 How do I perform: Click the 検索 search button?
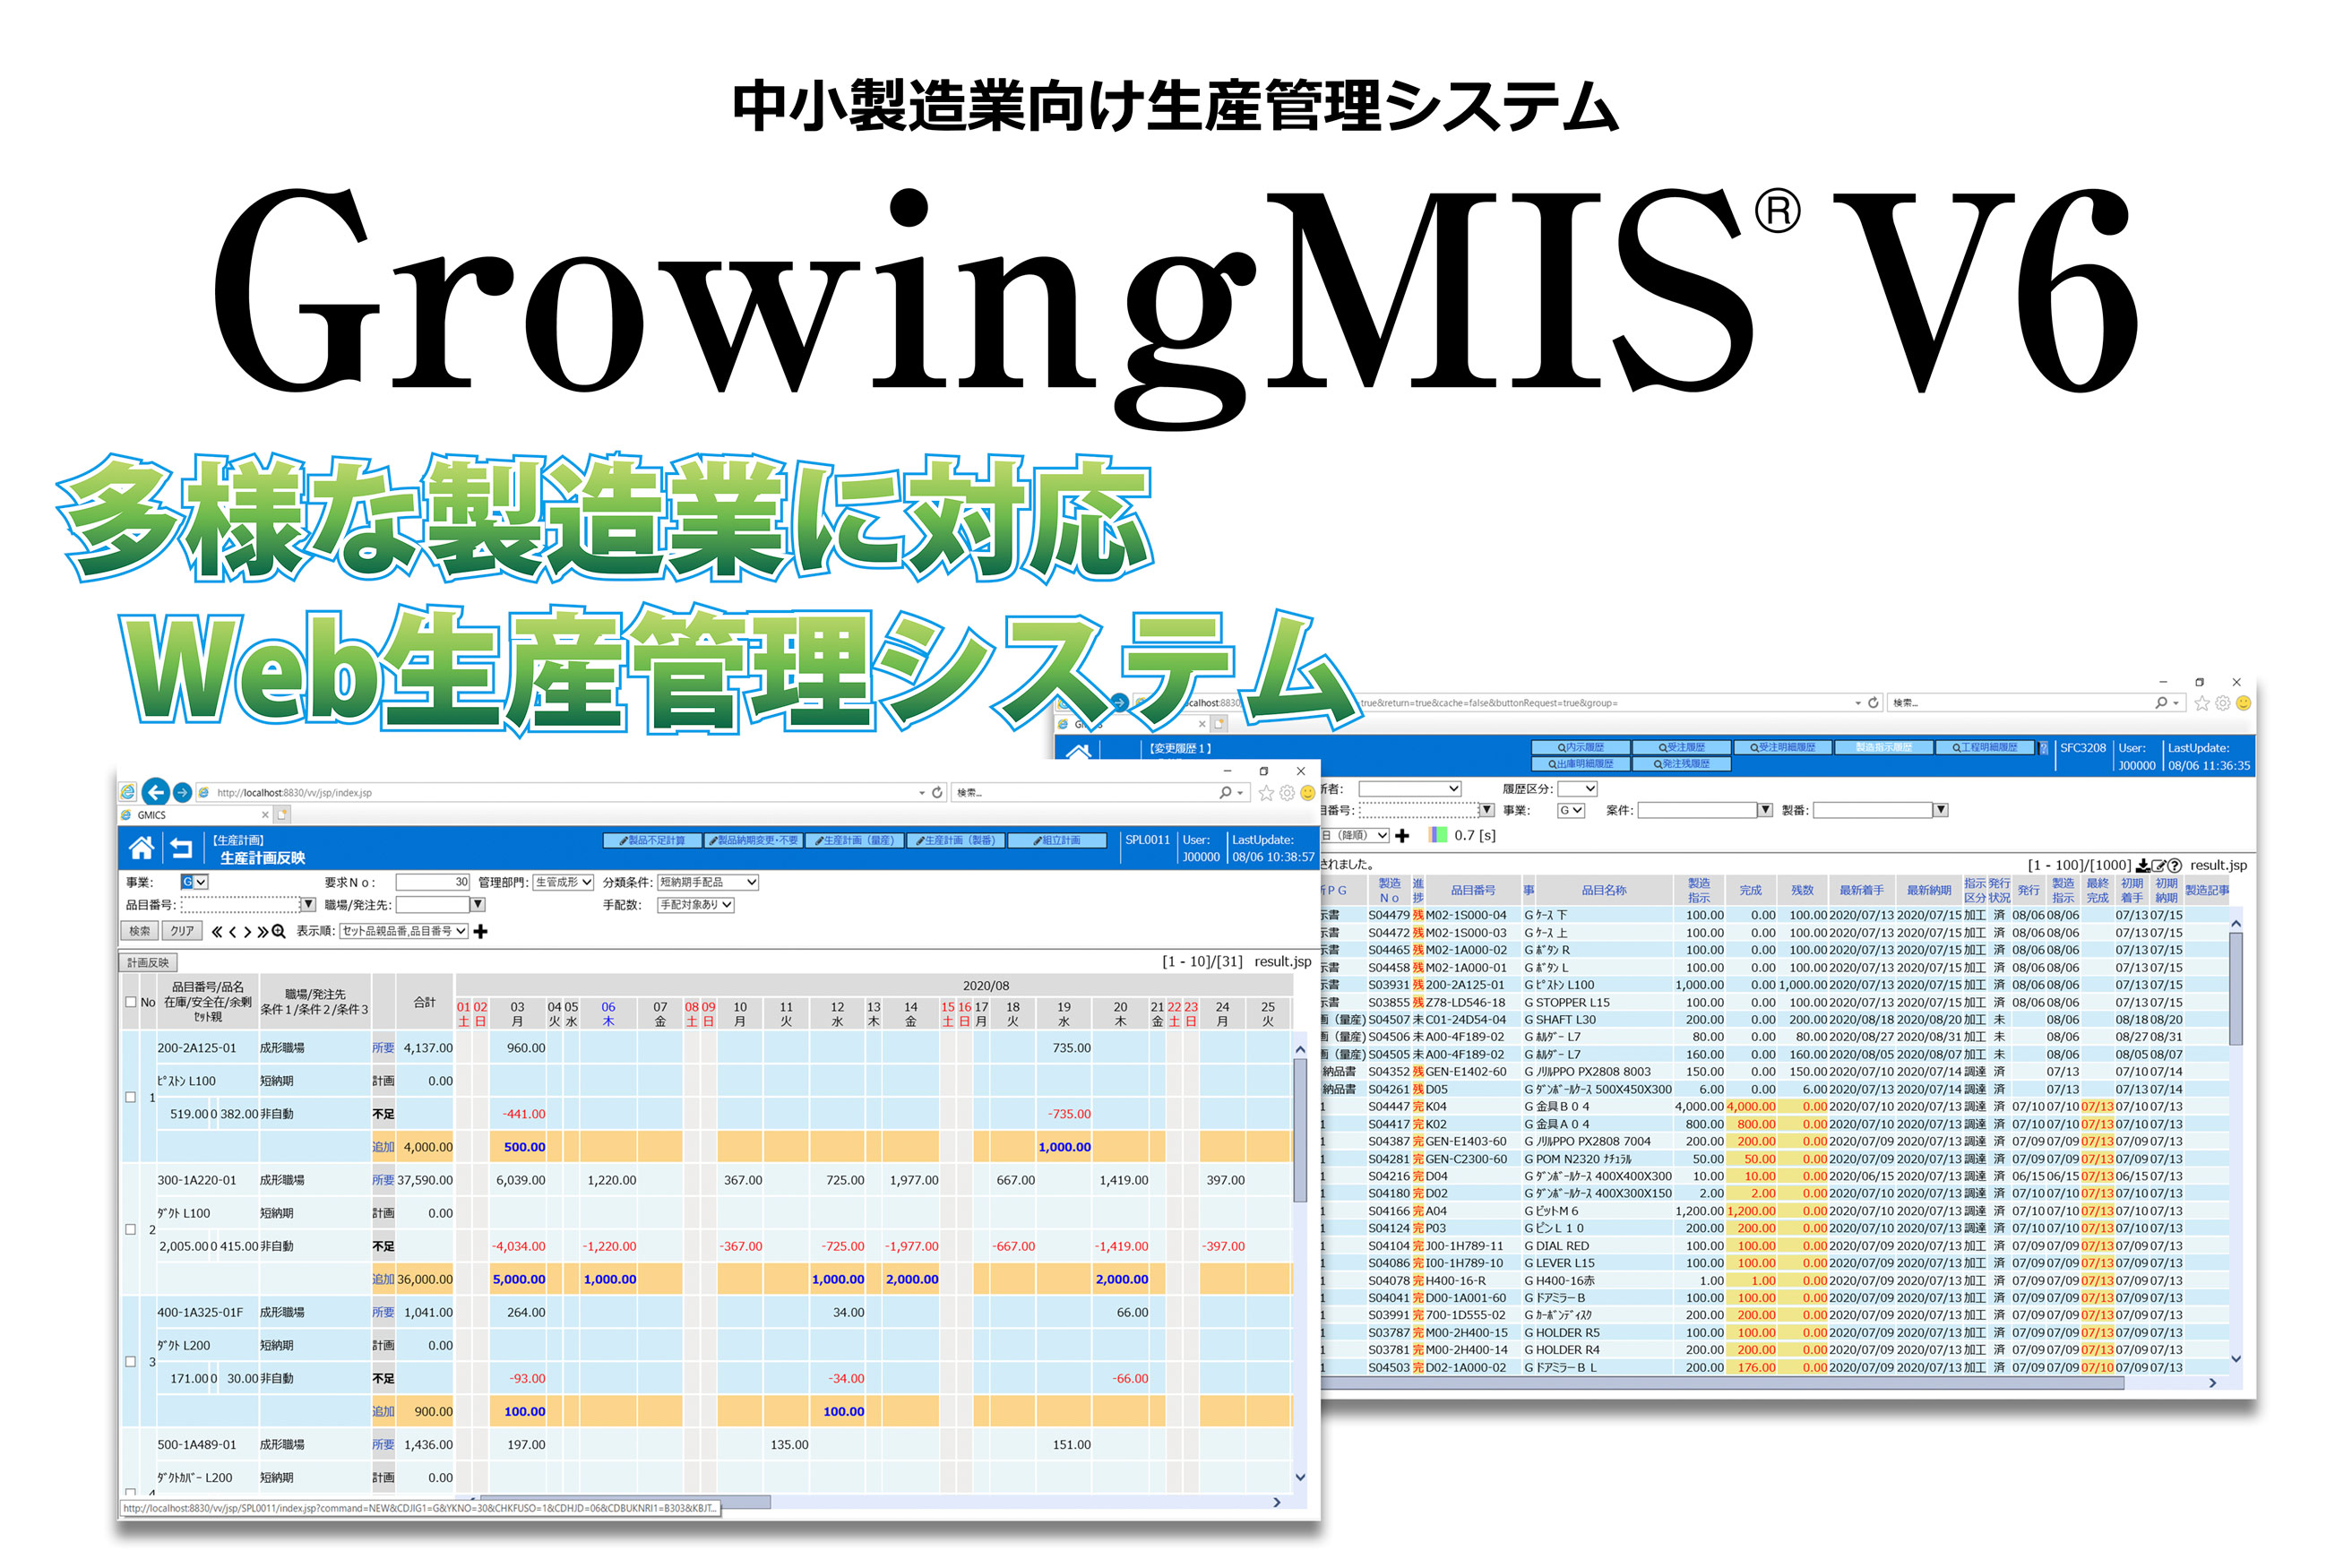(139, 931)
